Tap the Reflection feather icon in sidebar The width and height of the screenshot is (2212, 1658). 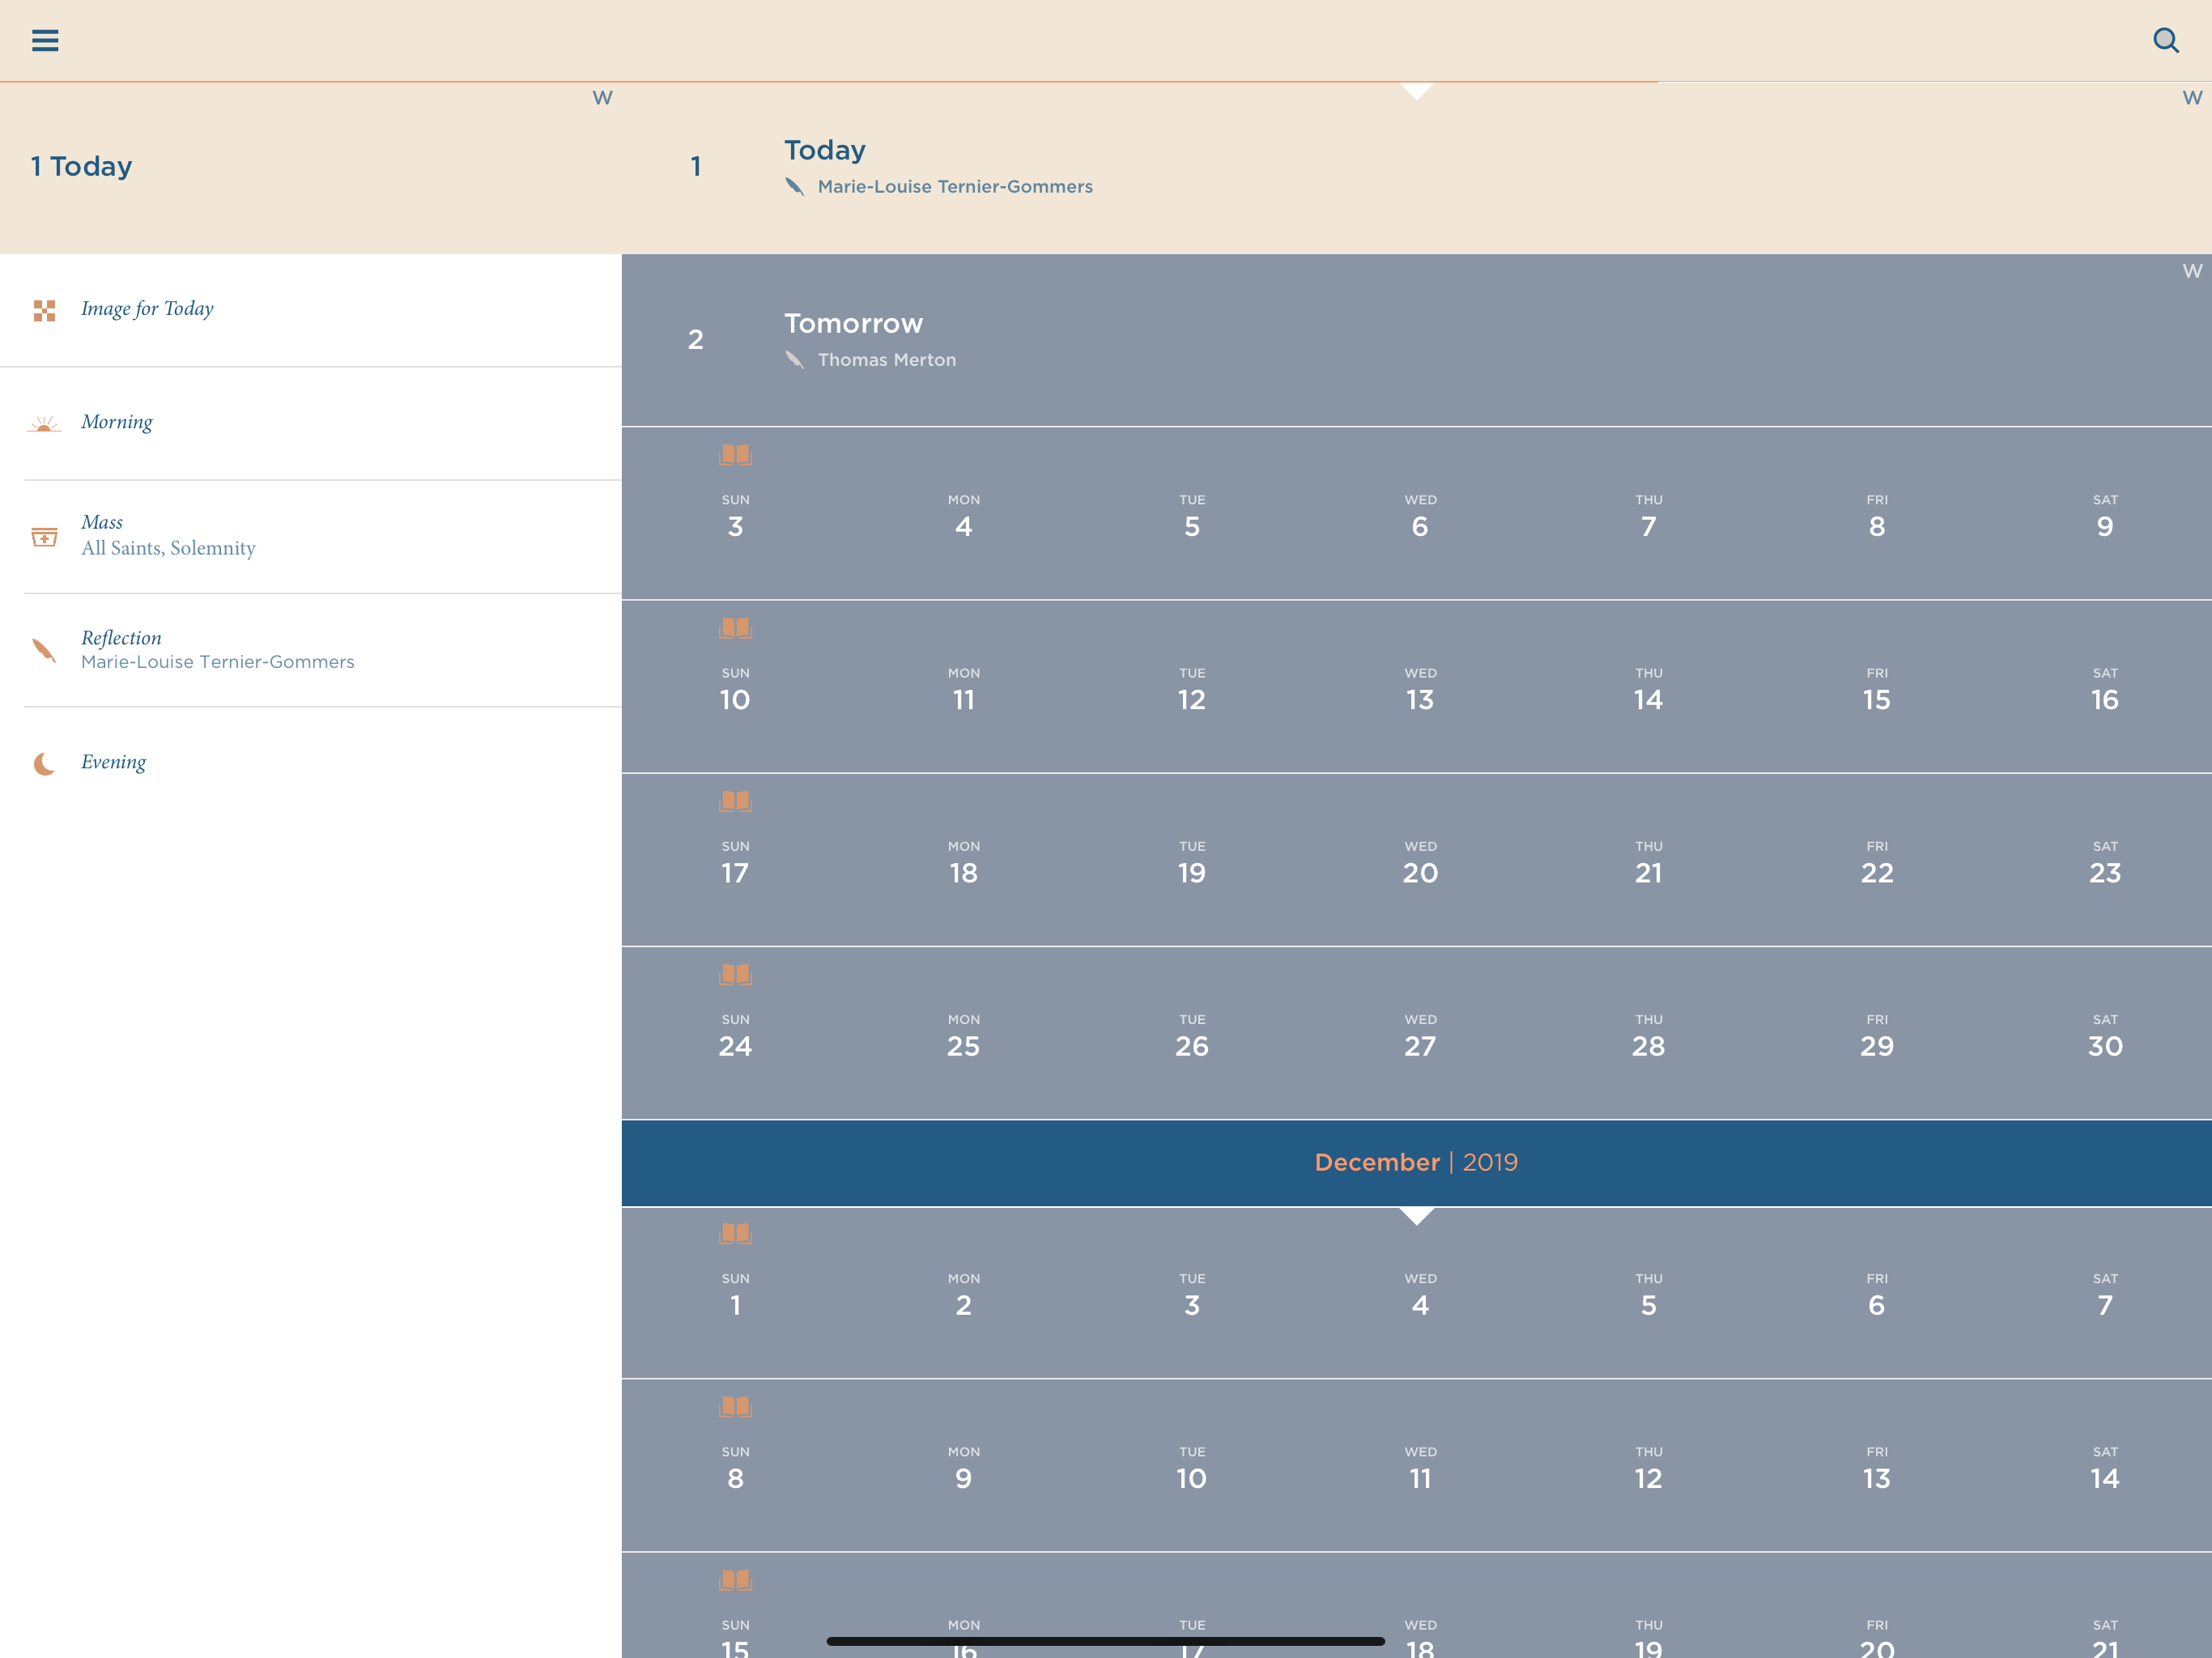pos(44,651)
